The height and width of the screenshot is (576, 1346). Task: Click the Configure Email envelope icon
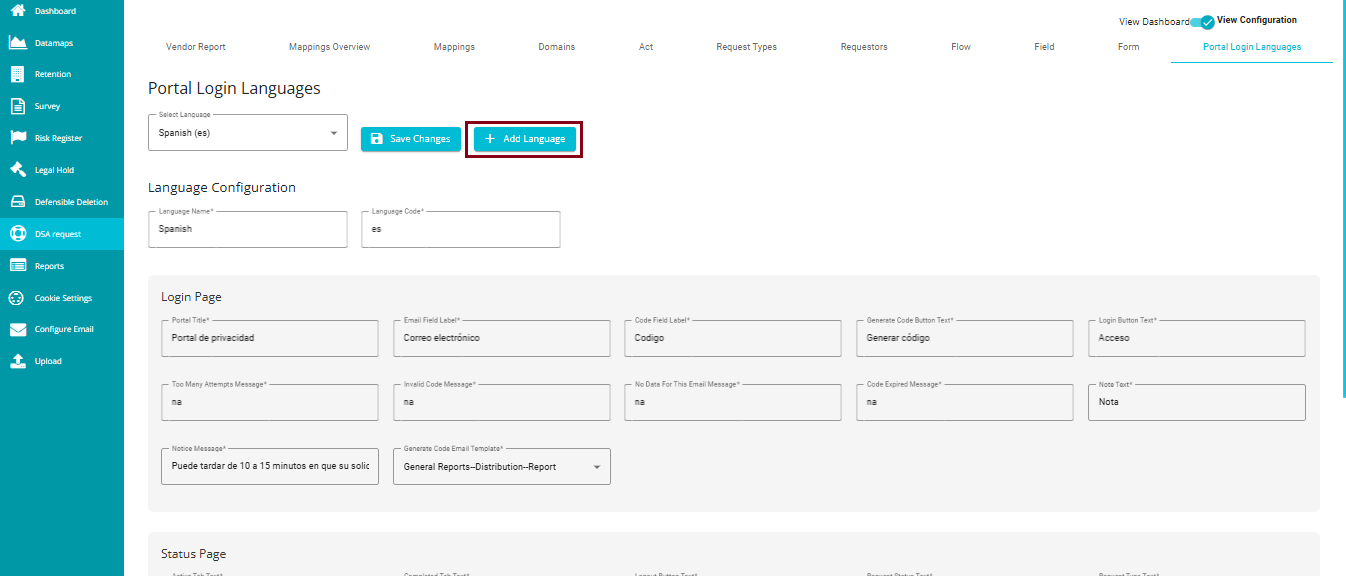(x=17, y=329)
